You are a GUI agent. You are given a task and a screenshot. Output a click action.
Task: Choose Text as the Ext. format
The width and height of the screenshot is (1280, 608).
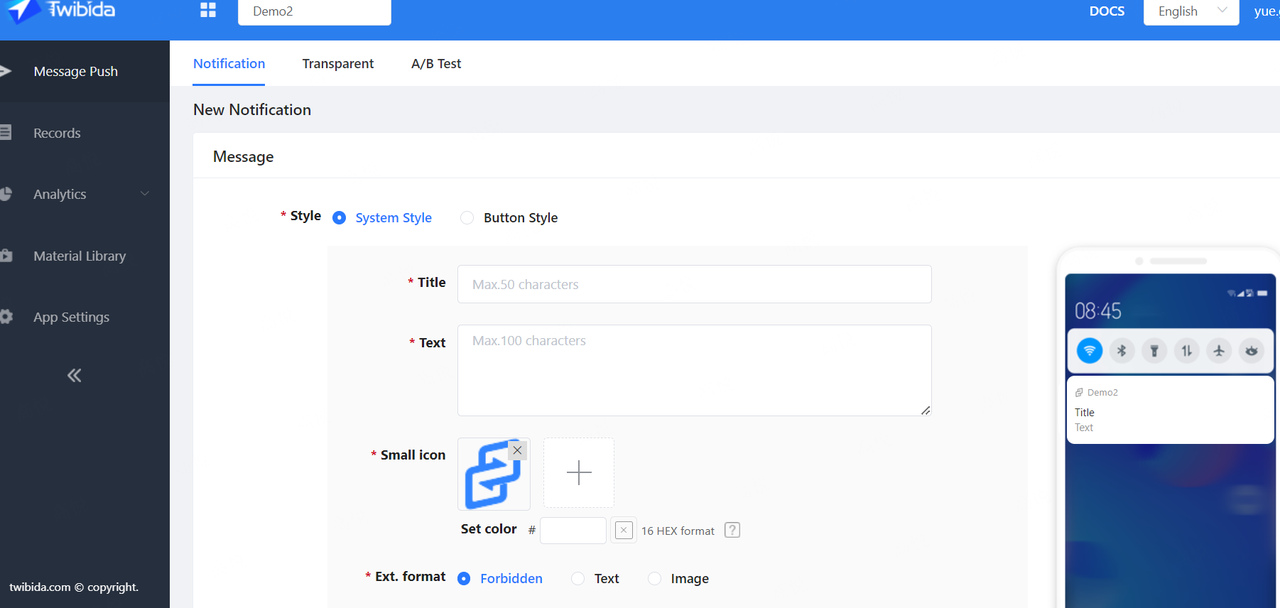coord(578,579)
